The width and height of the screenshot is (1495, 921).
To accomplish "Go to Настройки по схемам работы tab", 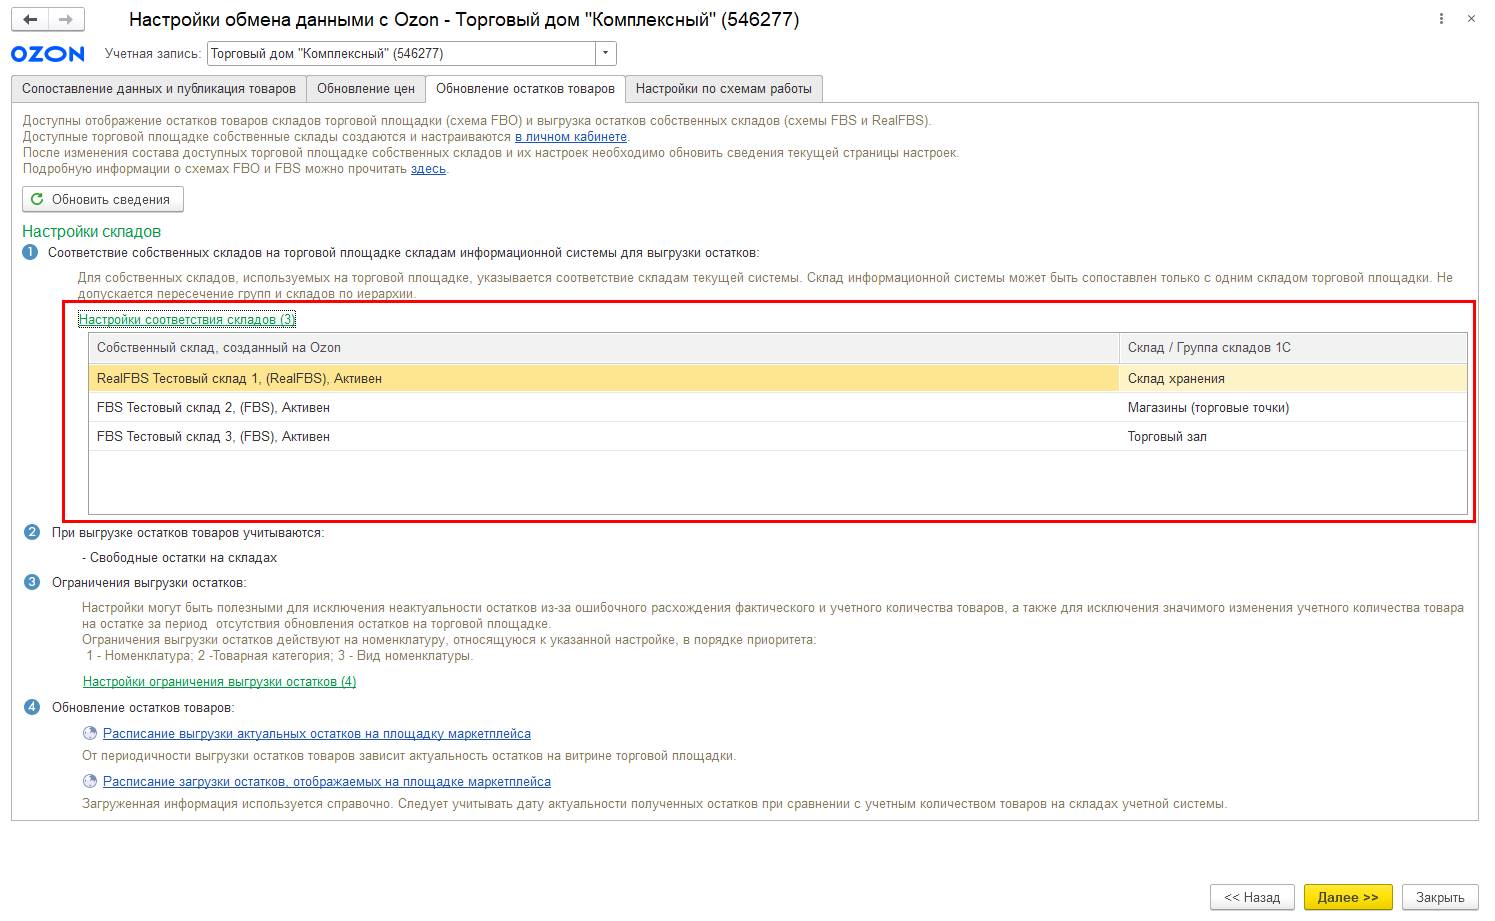I will point(723,89).
